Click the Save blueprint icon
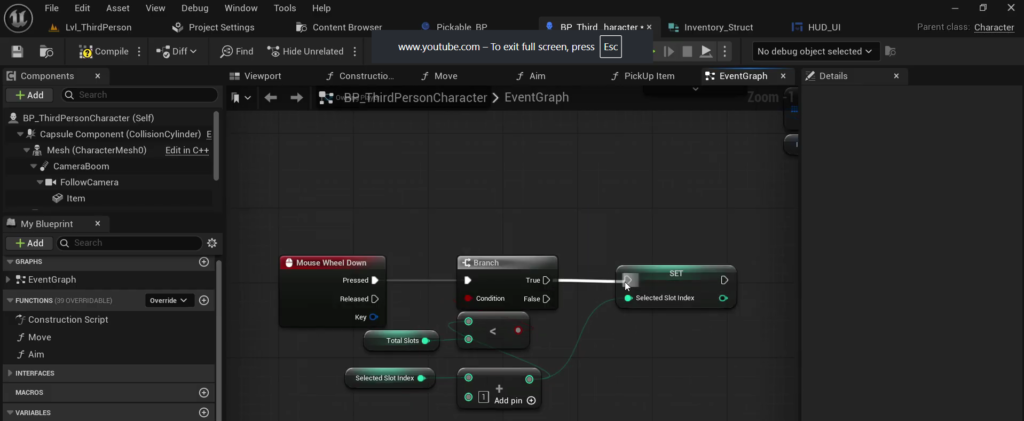Viewport: 1024px width, 421px height. [x=18, y=52]
